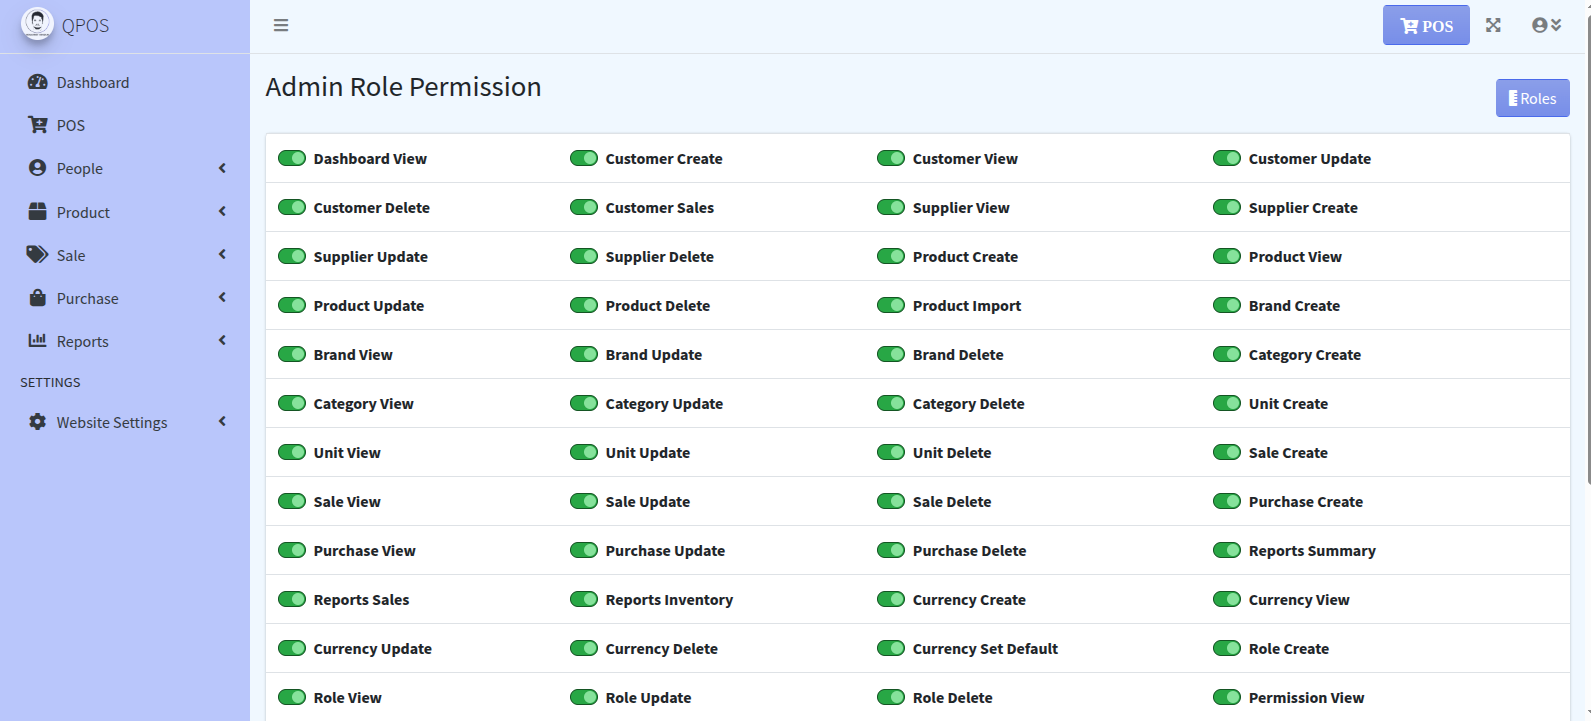Image resolution: width=1591 pixels, height=721 pixels.
Task: Disable the Purchase Create permission
Action: pos(1227,501)
